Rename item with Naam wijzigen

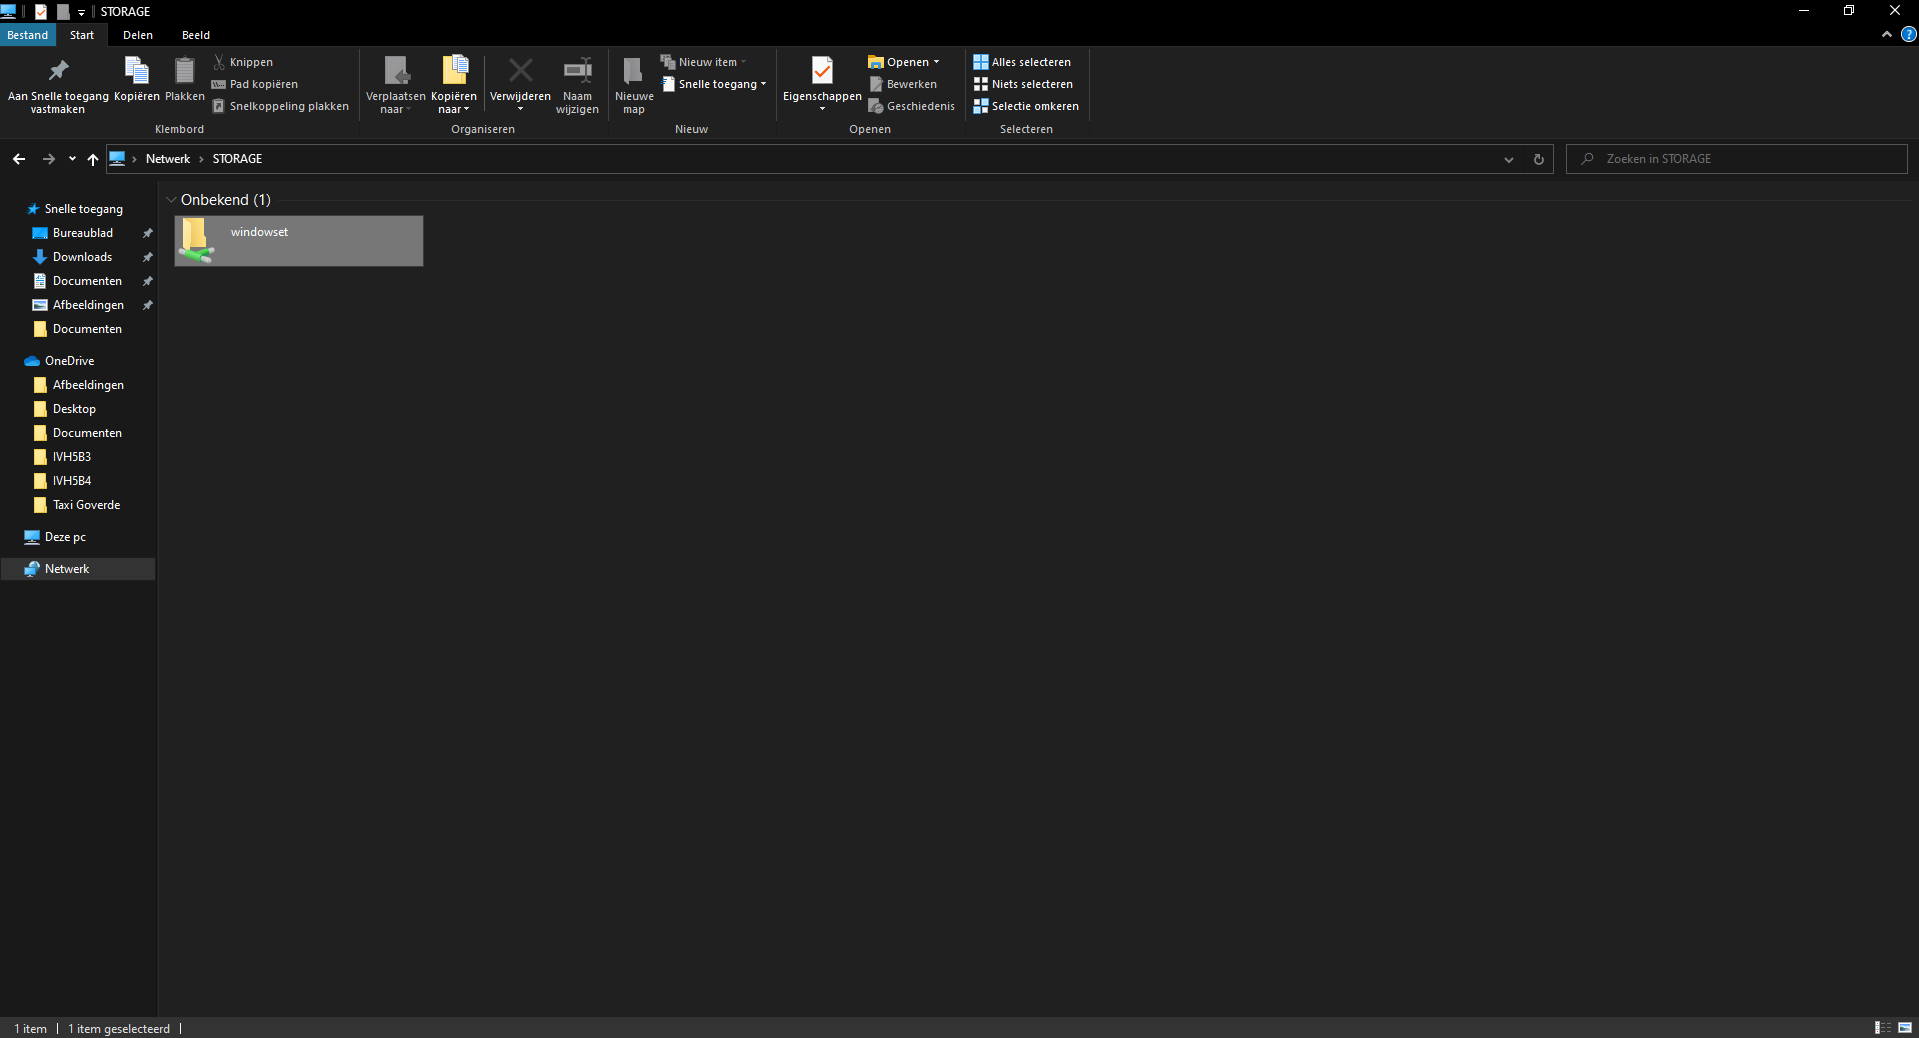pos(577,85)
